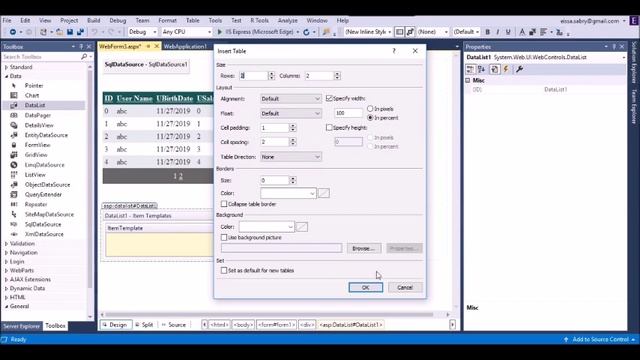The height and width of the screenshot is (360, 640).
Task: Check Collapse table border
Action: 224,204
